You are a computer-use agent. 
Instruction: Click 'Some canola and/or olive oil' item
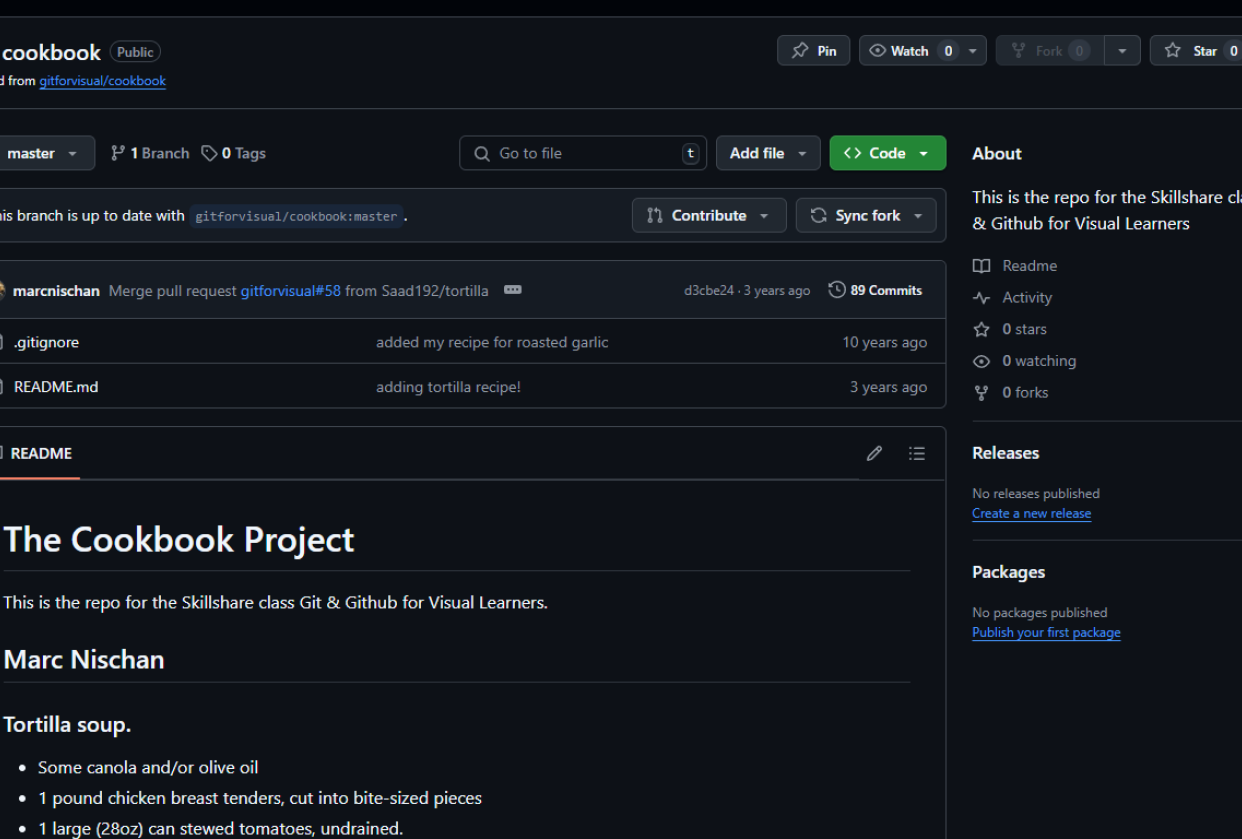[148, 768]
